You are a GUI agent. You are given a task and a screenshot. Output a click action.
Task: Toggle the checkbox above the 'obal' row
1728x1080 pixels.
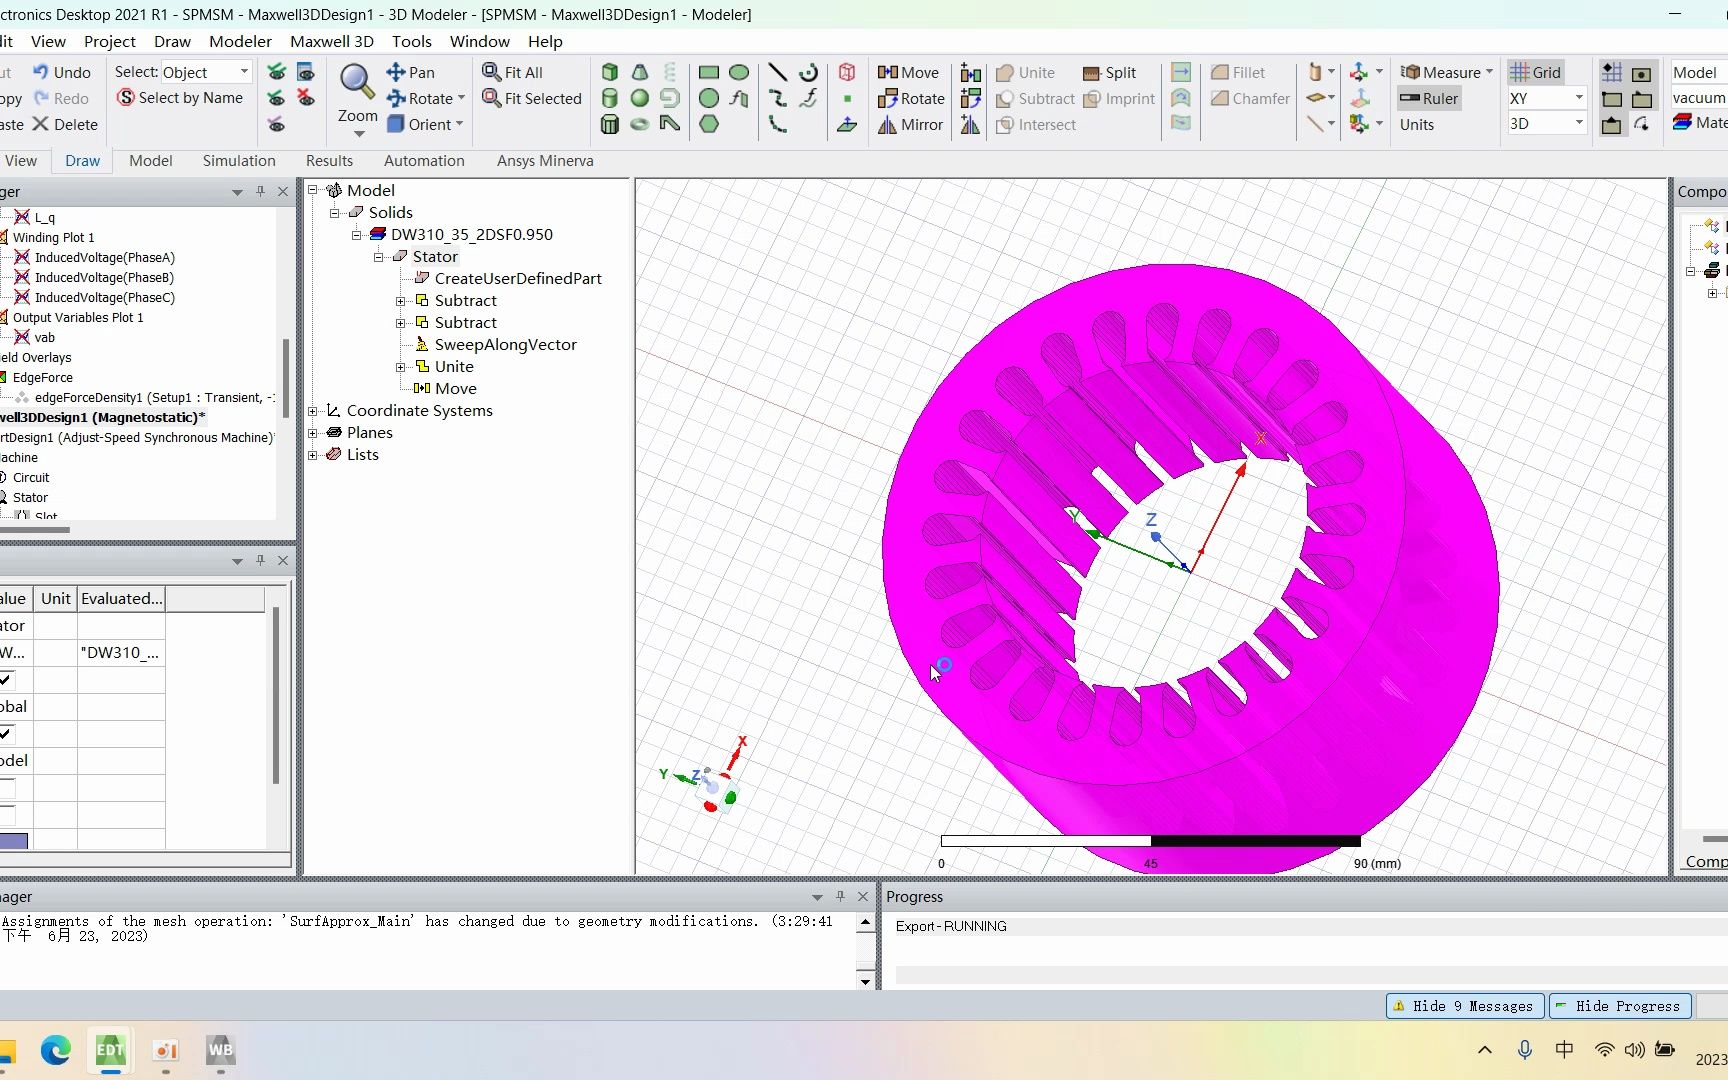click(x=6, y=680)
